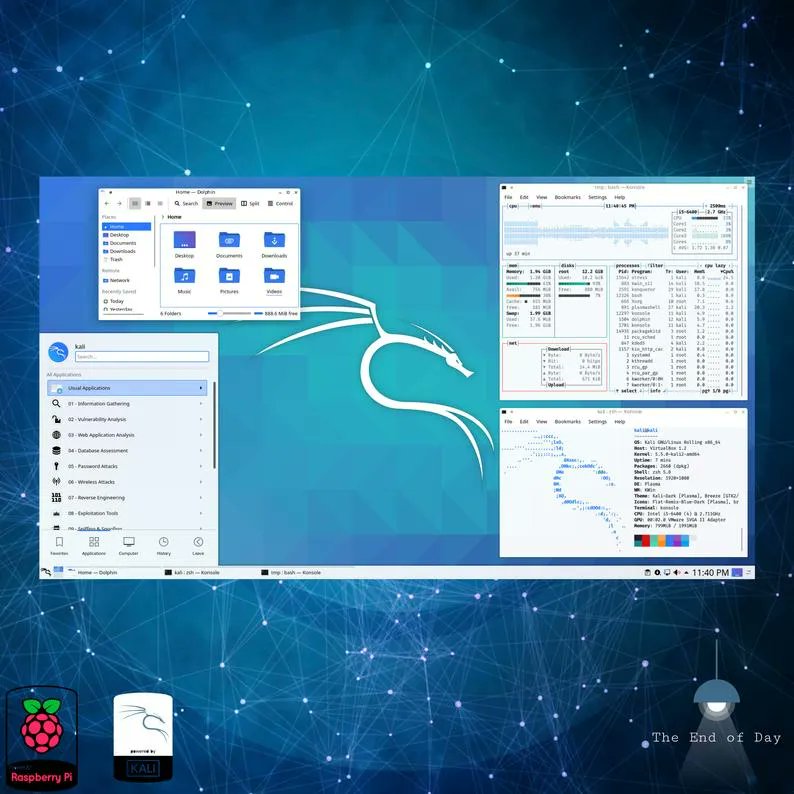Switch to Computer tab in launcher

pos(129,546)
